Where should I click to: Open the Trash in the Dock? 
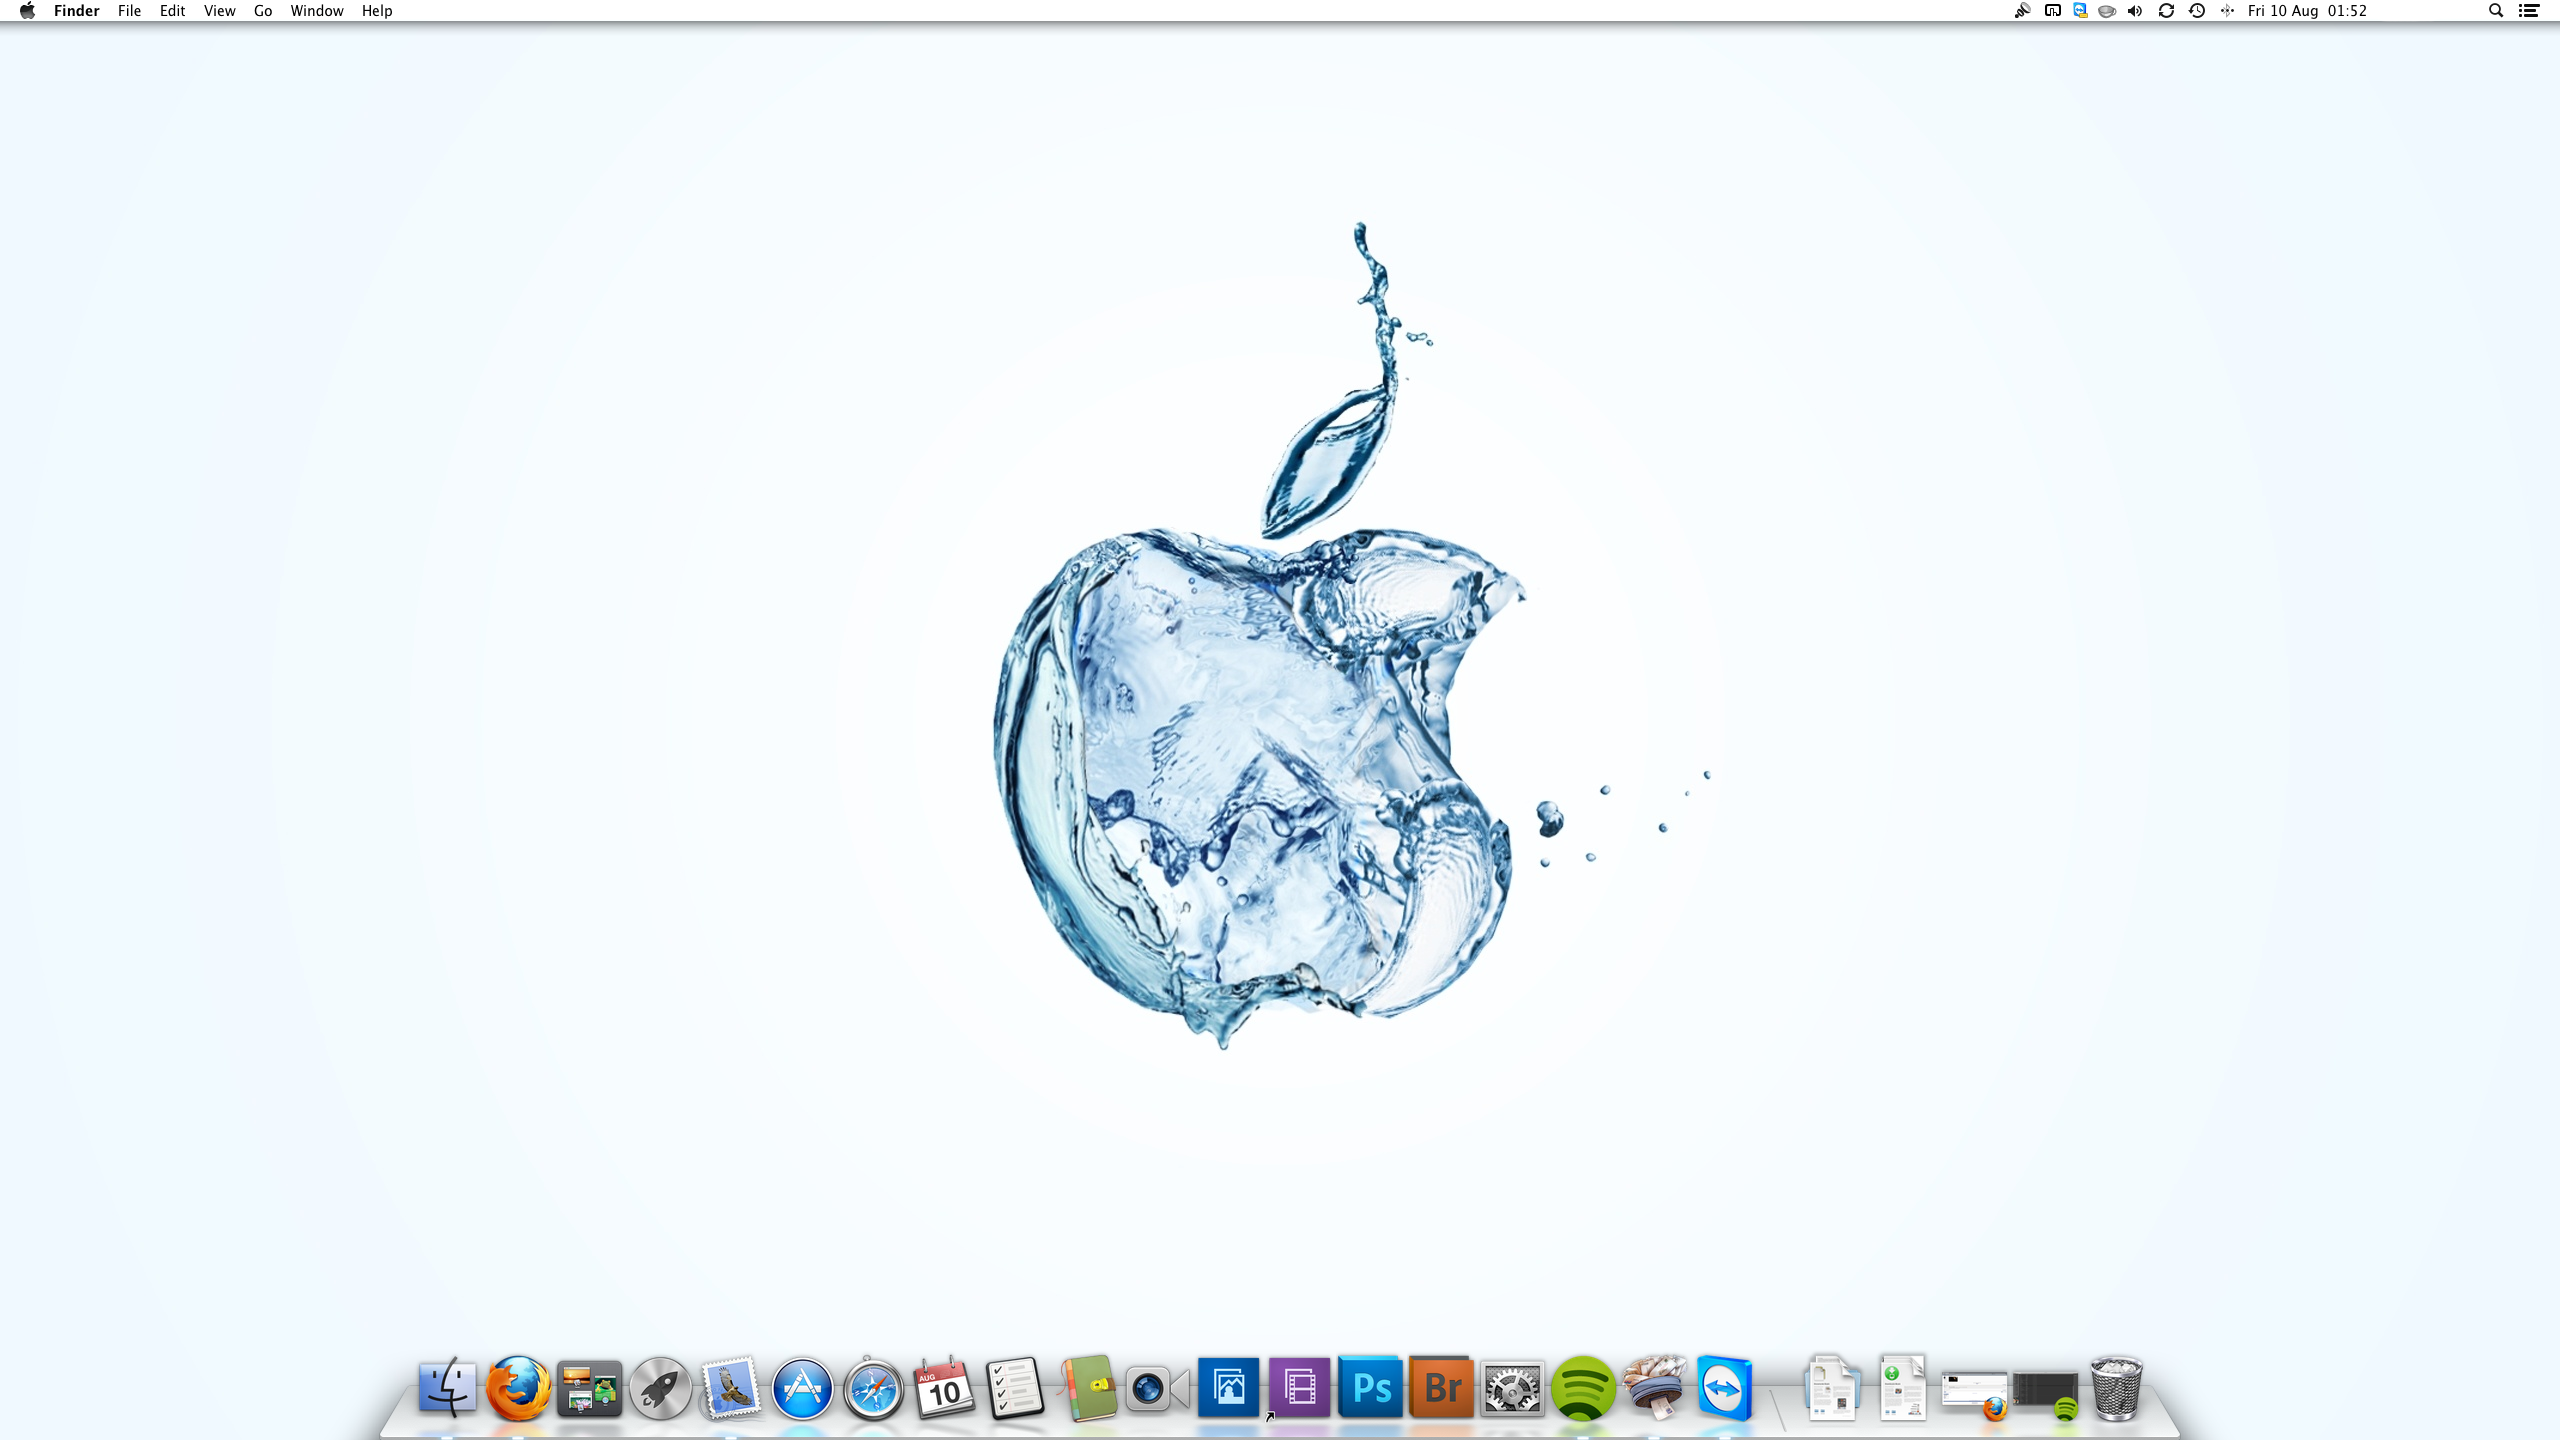pyautogui.click(x=2117, y=1388)
